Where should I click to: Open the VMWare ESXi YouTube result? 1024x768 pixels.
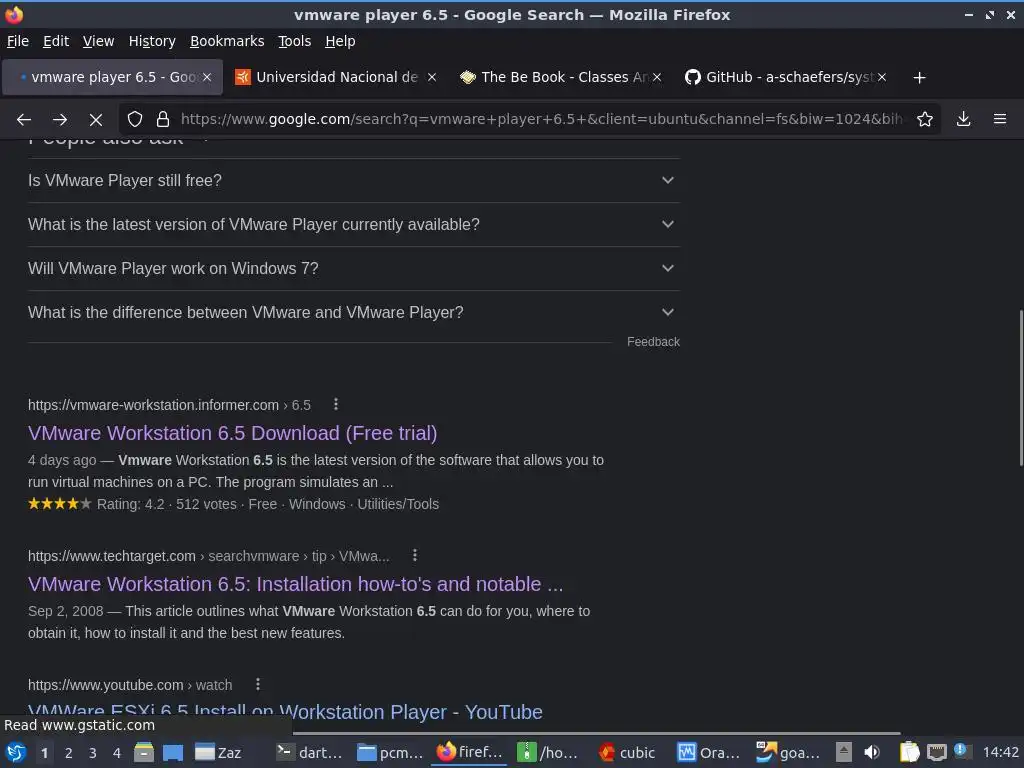coord(285,712)
